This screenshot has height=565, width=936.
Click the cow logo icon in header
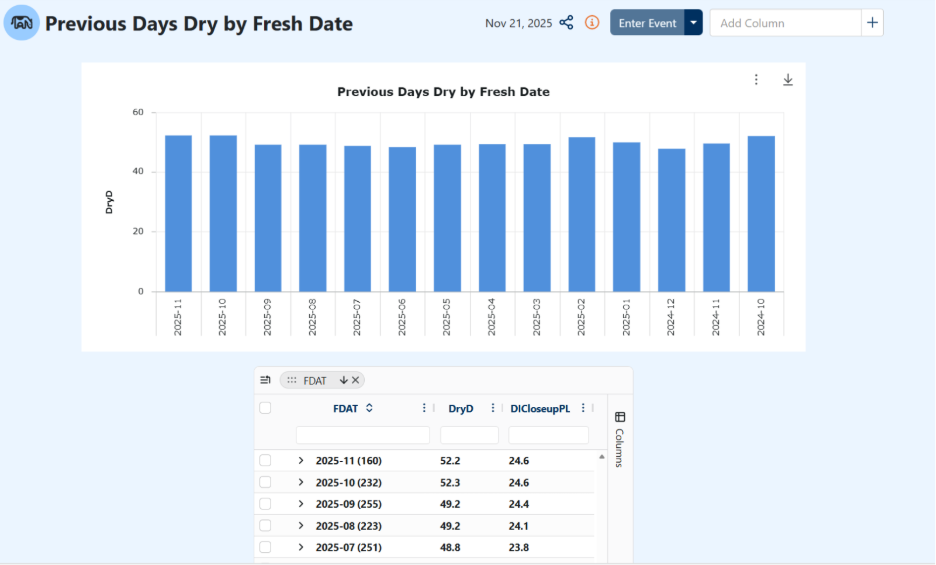coord(22,23)
